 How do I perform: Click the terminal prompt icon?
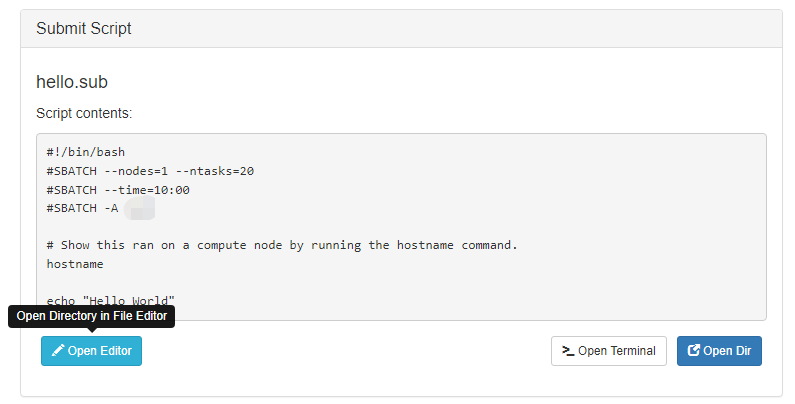click(x=568, y=350)
